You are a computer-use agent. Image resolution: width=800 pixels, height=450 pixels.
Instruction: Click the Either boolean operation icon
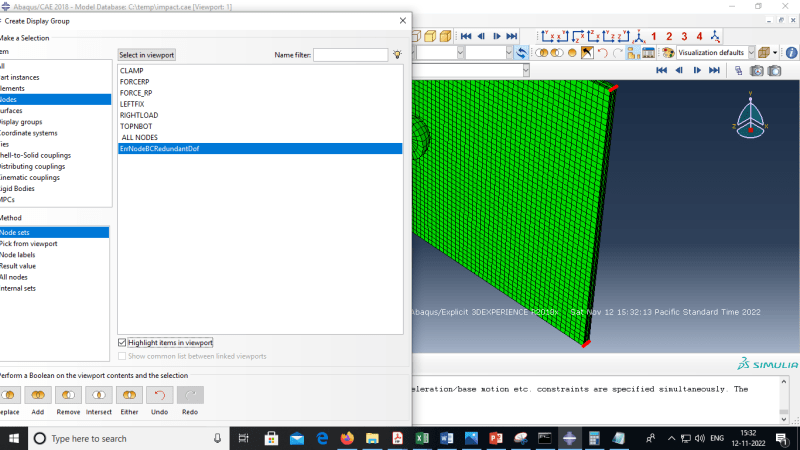pyautogui.click(x=129, y=395)
